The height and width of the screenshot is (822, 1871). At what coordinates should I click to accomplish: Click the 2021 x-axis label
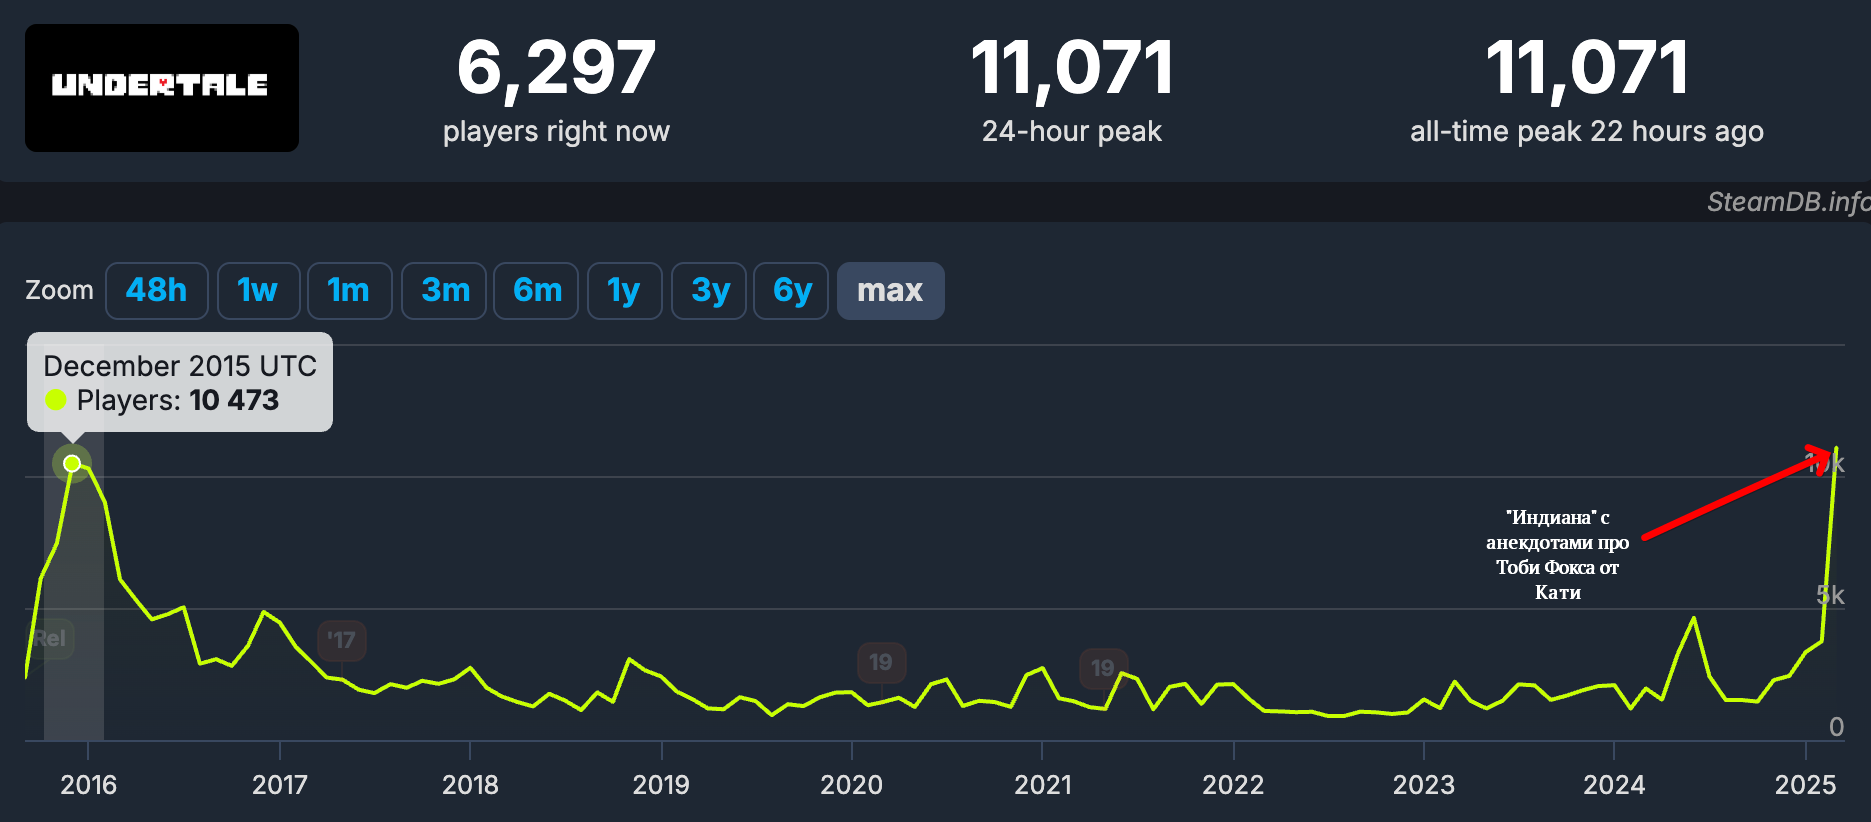click(1043, 785)
